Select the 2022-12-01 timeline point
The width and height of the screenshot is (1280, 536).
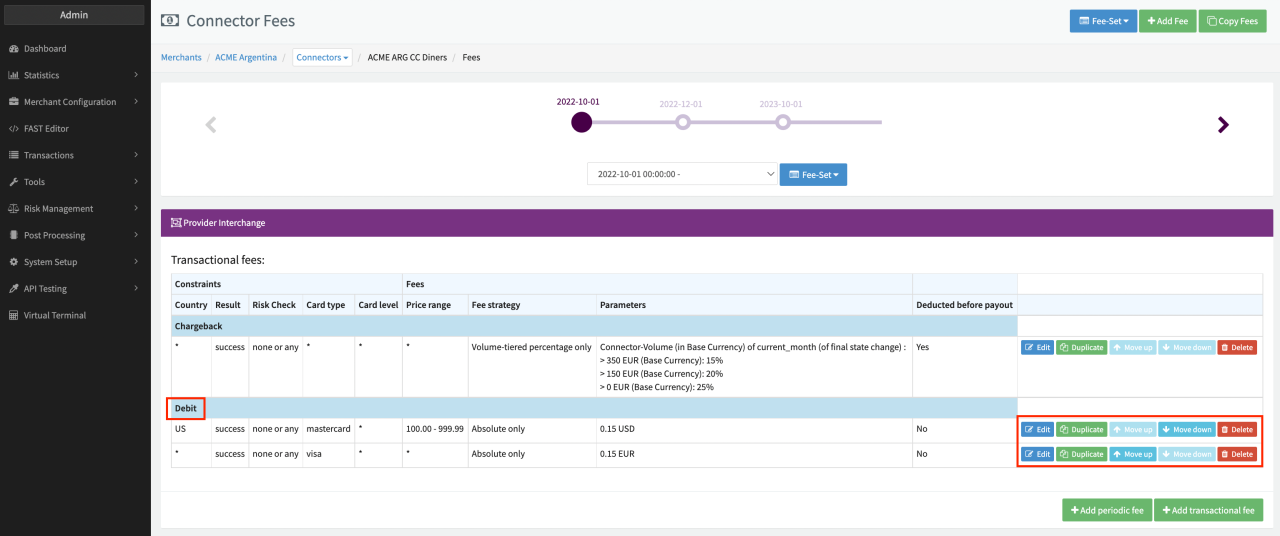[x=682, y=122]
